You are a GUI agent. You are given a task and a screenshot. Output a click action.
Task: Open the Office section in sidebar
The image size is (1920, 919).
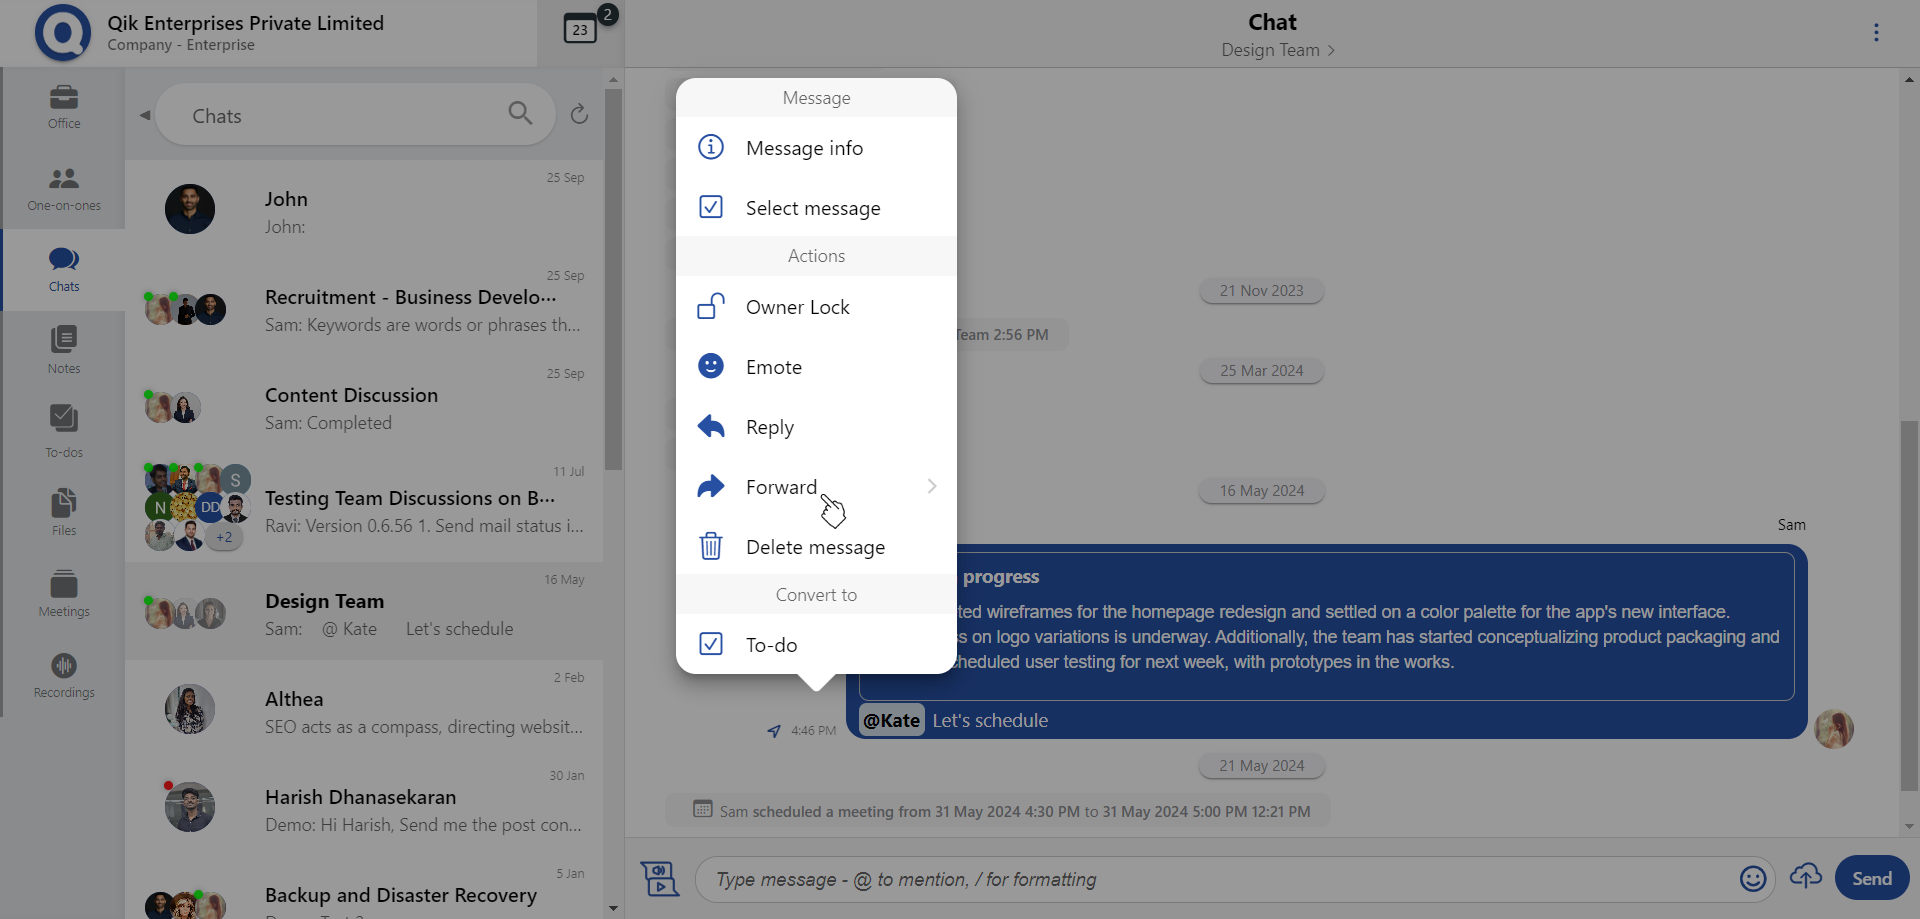[x=64, y=107]
